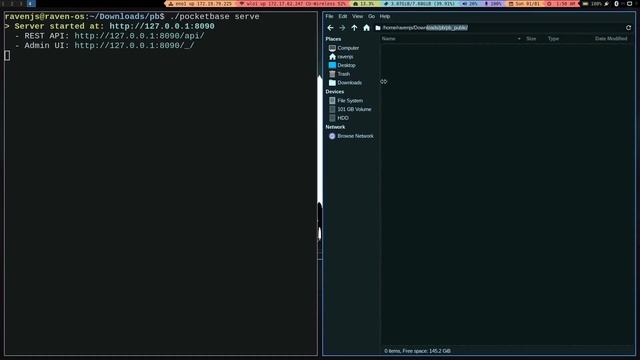Go up to parent folder
The height and width of the screenshot is (360, 640).
coord(354,28)
